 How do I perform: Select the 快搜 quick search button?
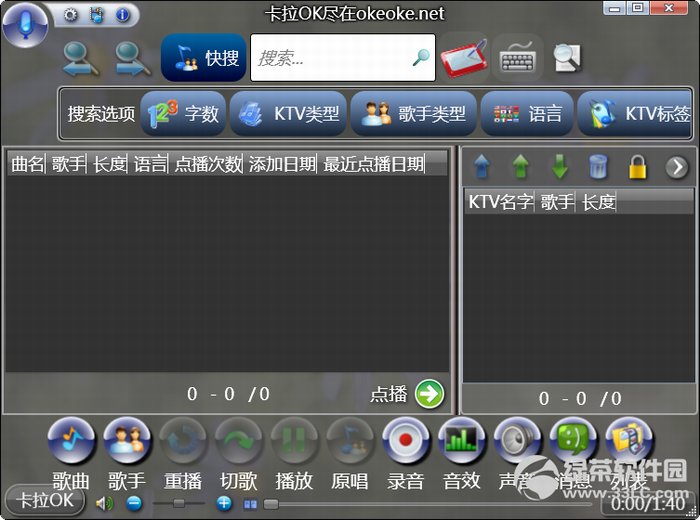[204, 58]
